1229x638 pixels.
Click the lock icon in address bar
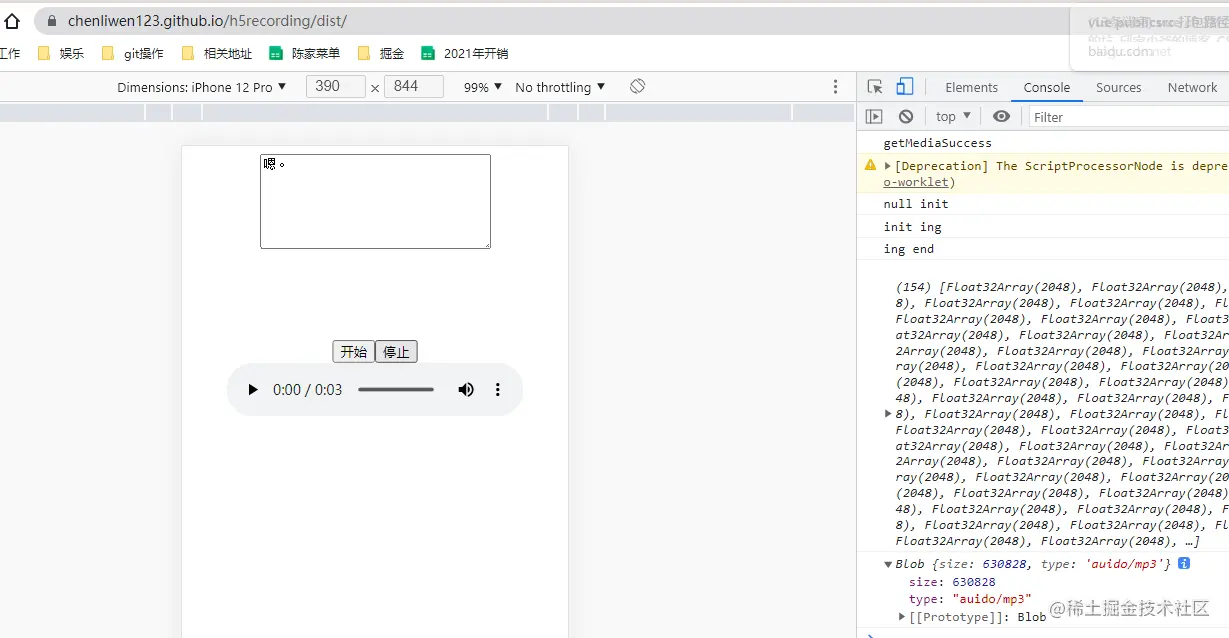click(53, 21)
